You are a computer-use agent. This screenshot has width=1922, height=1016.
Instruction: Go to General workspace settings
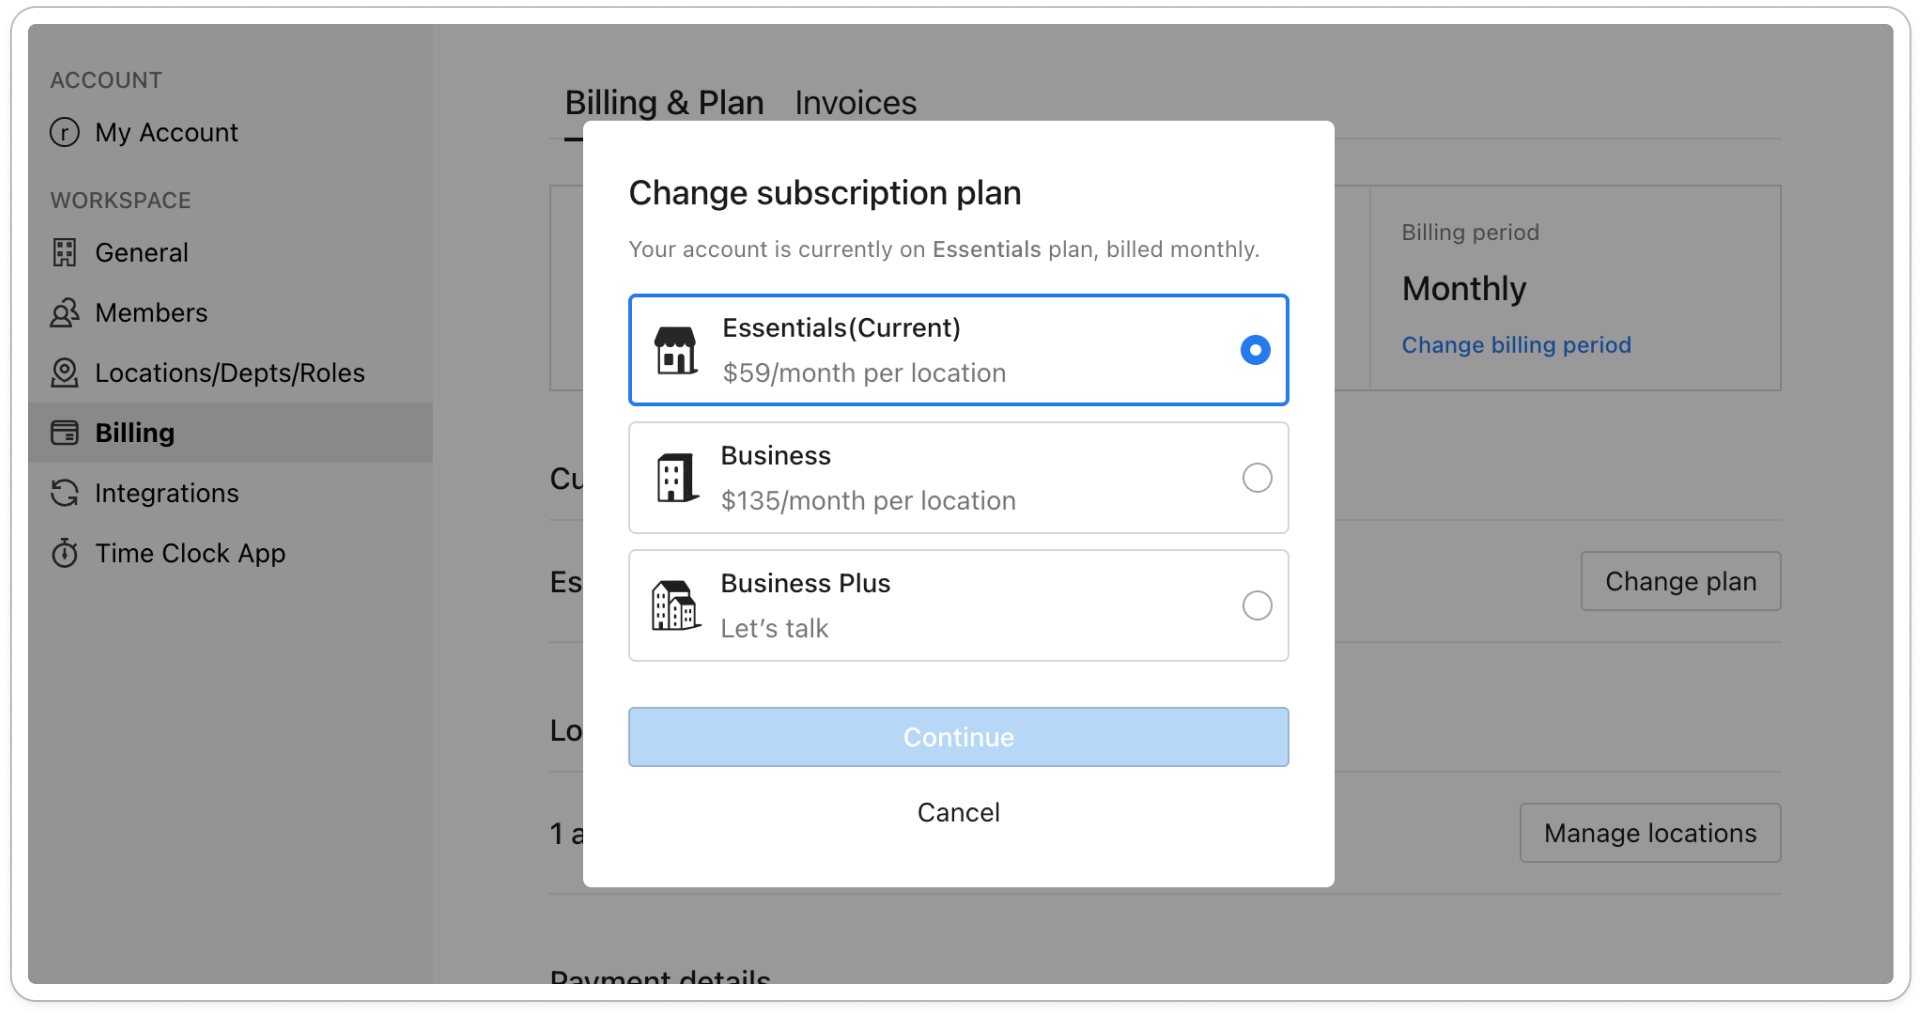[141, 253]
